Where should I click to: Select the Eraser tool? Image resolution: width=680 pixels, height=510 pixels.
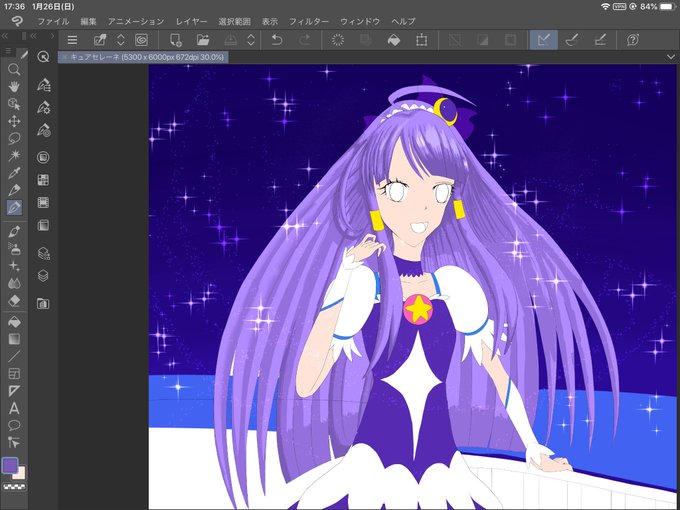click(x=14, y=300)
